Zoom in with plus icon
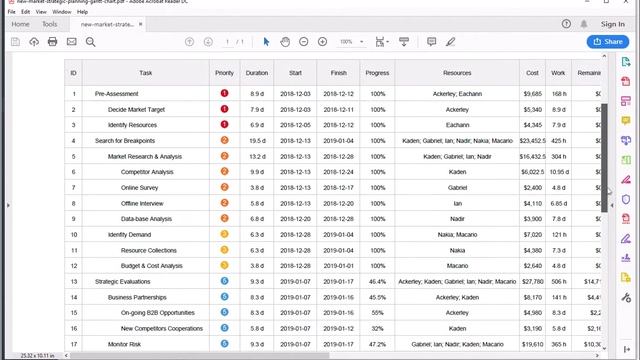The image size is (640, 360). [322, 42]
